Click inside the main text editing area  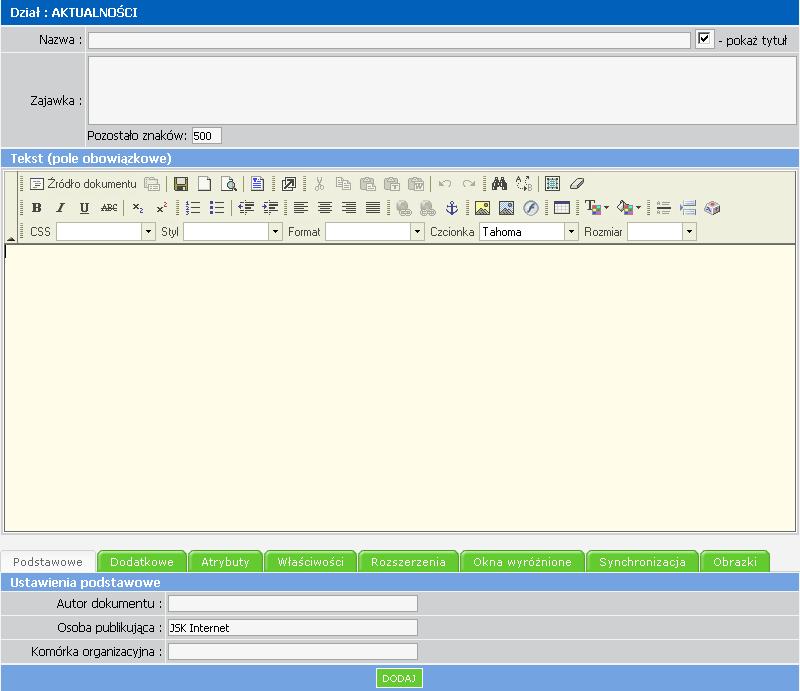pos(400,388)
